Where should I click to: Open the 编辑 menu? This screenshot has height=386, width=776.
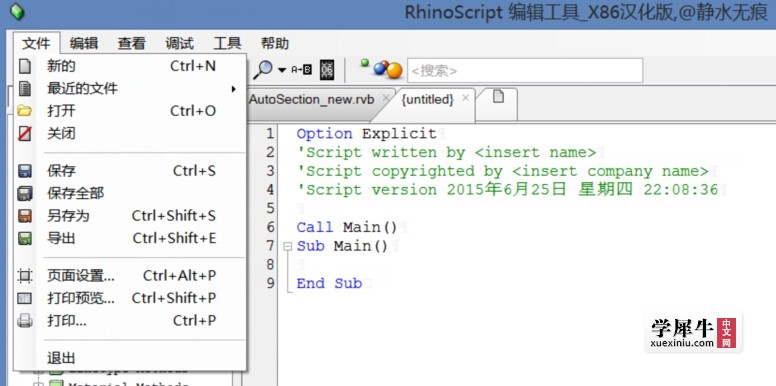(83, 44)
